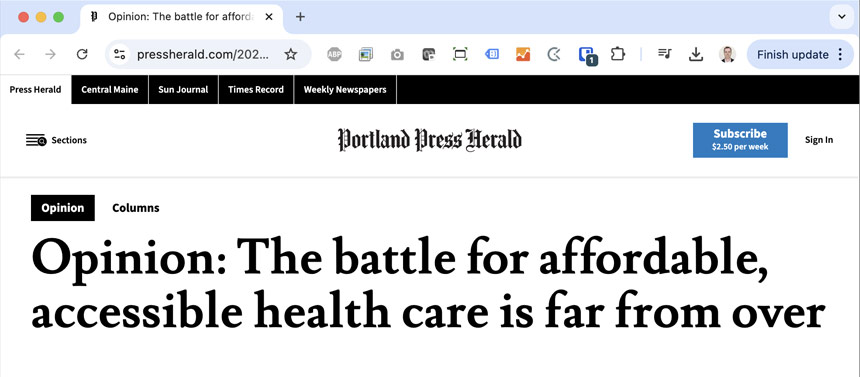Viewport: 860px width, 377px height.
Task: Reload the page with the refresh icon
Action: [x=82, y=54]
